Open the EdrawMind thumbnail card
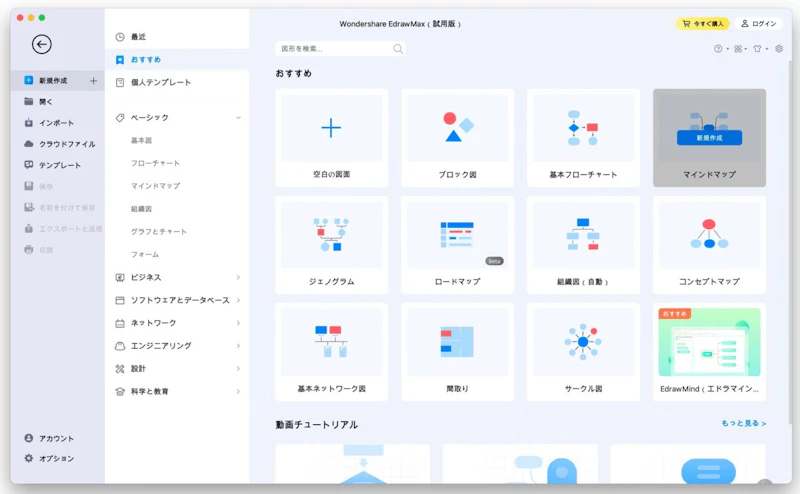The width and height of the screenshot is (800, 494). [x=709, y=352]
